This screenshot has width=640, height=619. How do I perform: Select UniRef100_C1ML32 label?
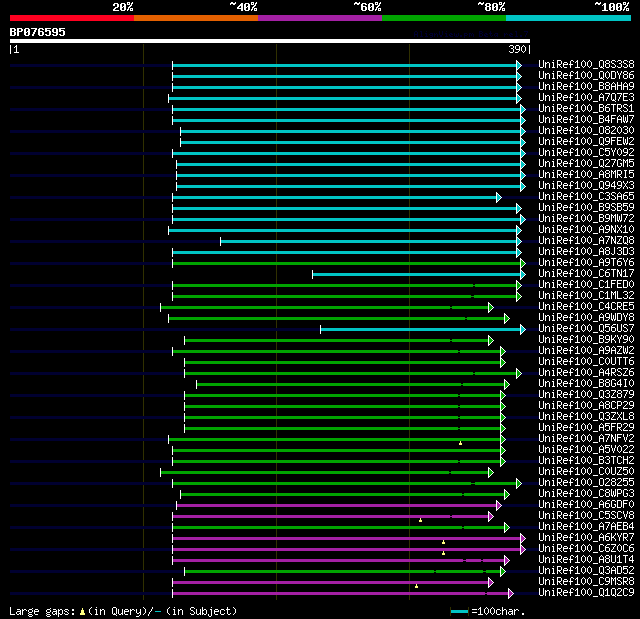point(586,296)
